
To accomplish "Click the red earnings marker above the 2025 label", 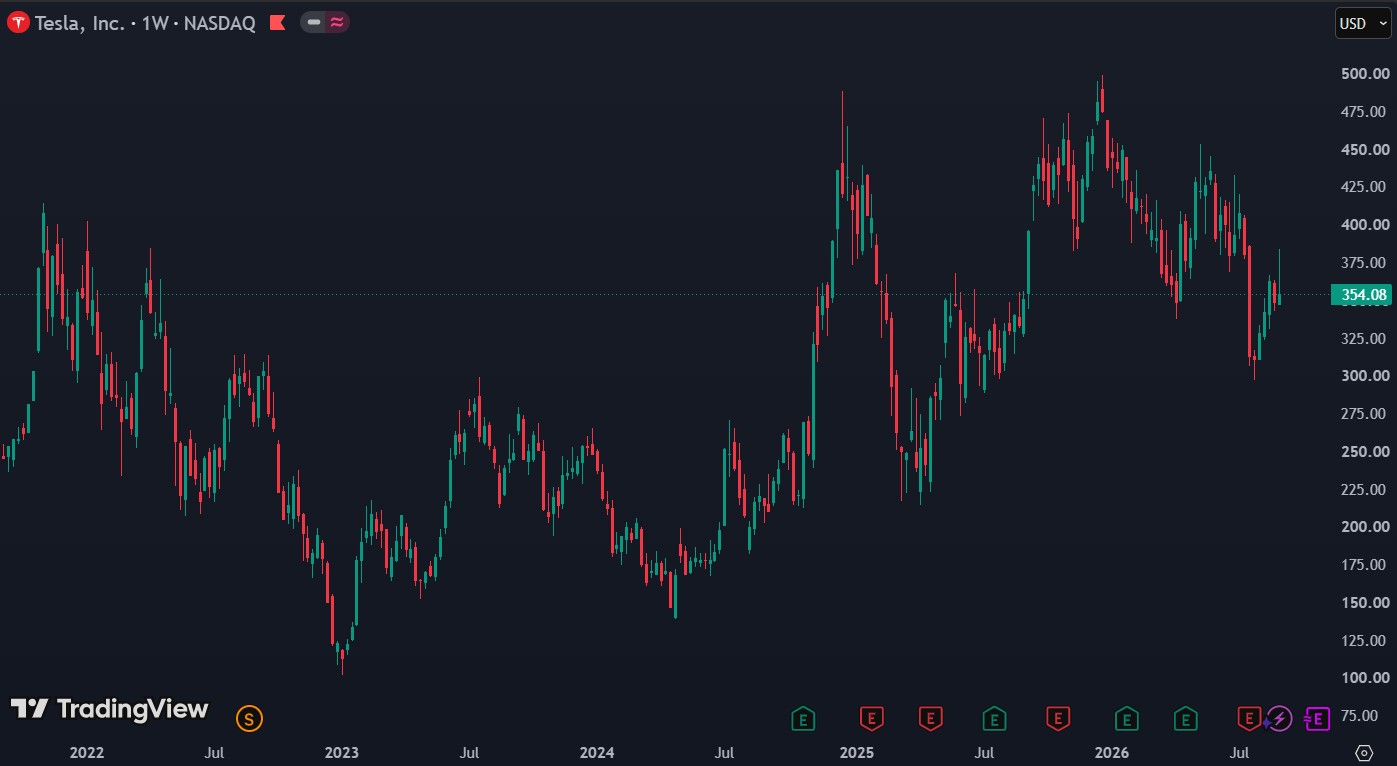I will 872,718.
